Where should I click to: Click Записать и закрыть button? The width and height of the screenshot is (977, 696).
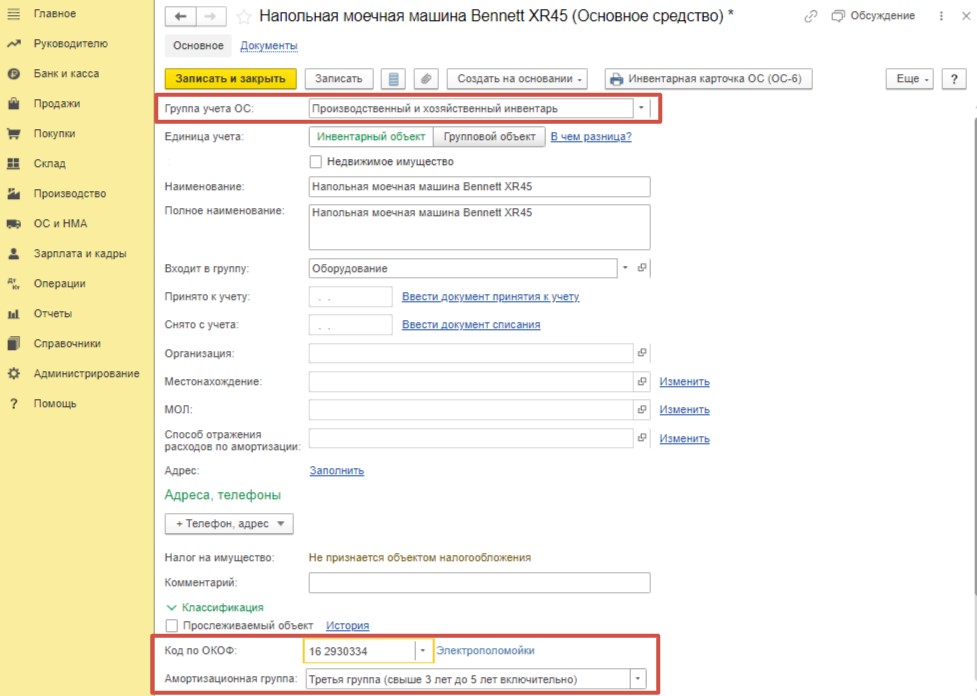231,79
